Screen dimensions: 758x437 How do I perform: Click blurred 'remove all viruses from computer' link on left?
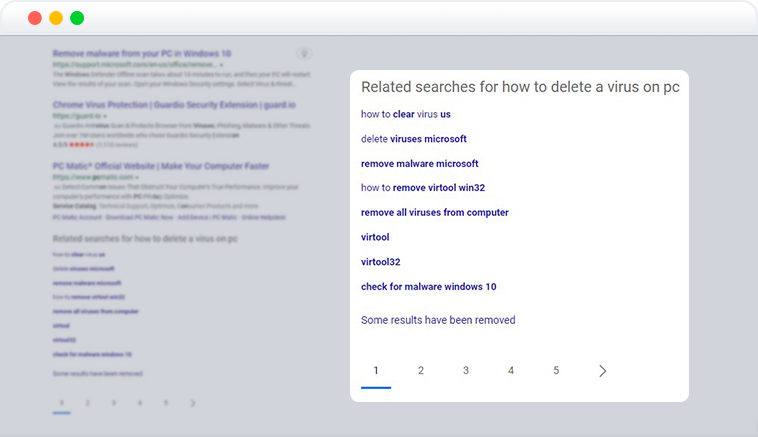pyautogui.click(x=95, y=311)
